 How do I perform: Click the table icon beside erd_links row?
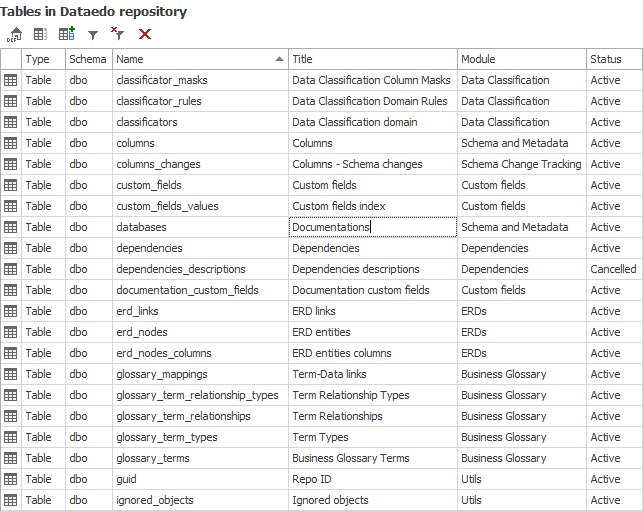coord(11,311)
